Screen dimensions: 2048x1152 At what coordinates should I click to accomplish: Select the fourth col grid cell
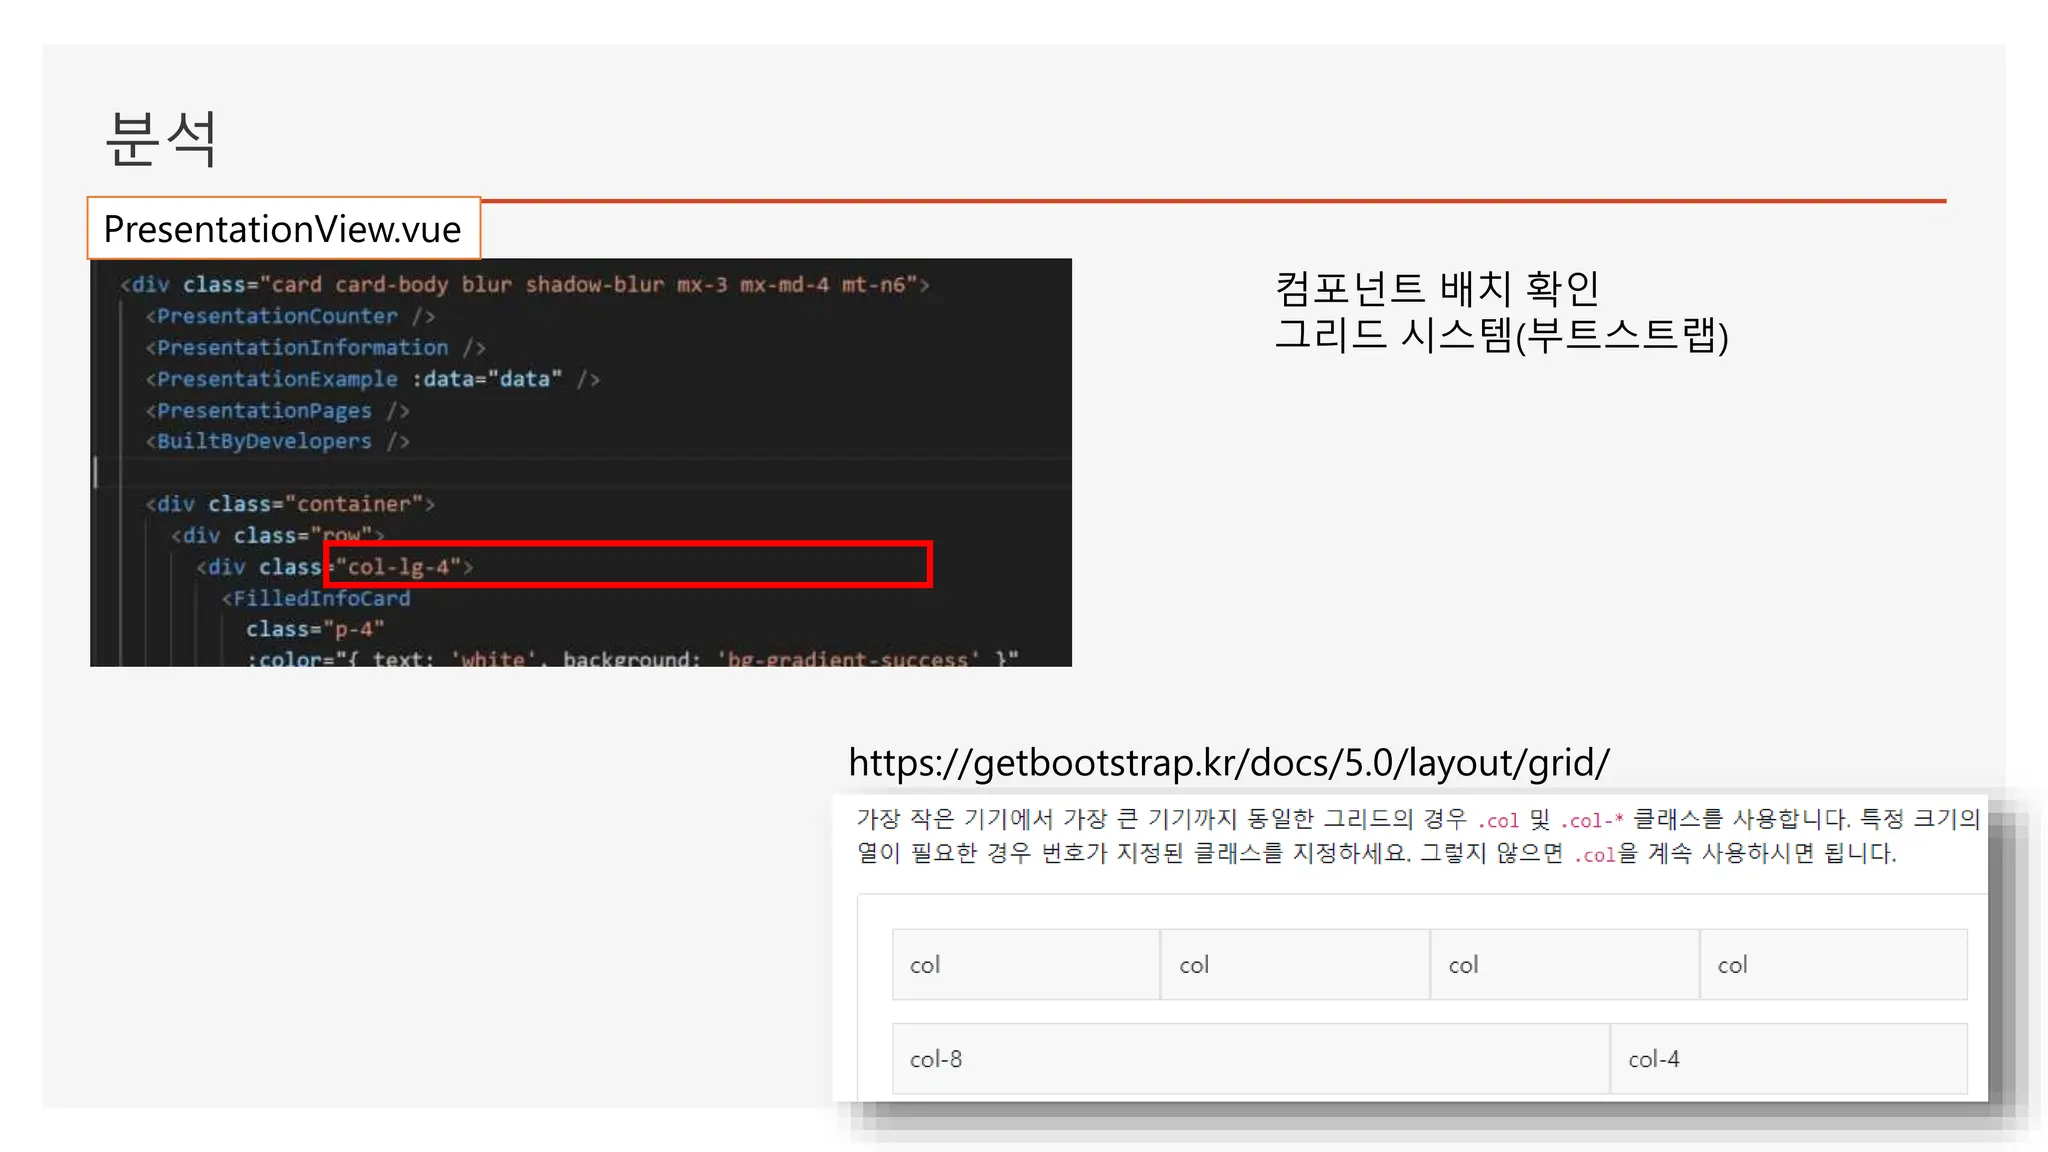(1833, 965)
